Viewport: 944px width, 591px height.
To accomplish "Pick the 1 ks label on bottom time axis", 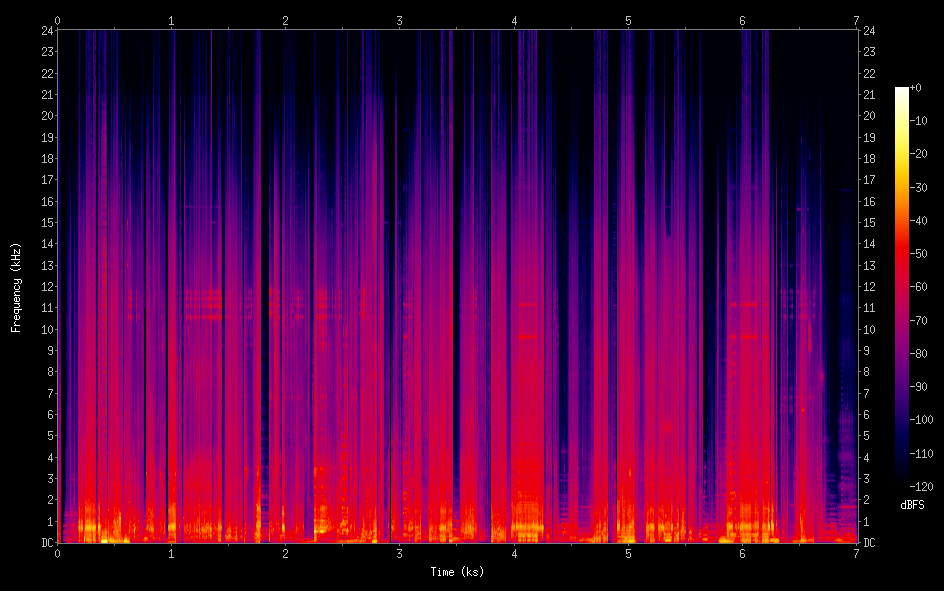I will (172, 553).
